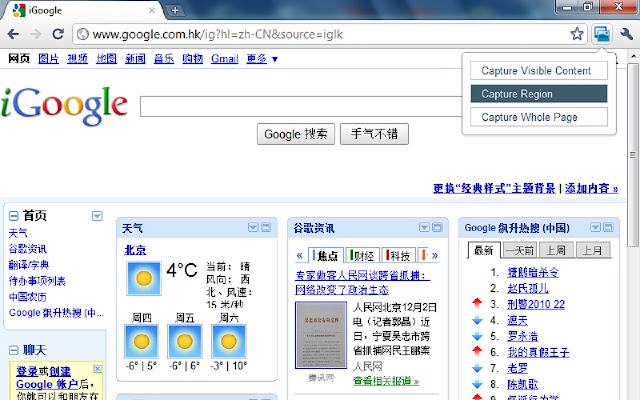Switch to the 上月 tab
This screenshot has width=640, height=400.
coord(593,250)
